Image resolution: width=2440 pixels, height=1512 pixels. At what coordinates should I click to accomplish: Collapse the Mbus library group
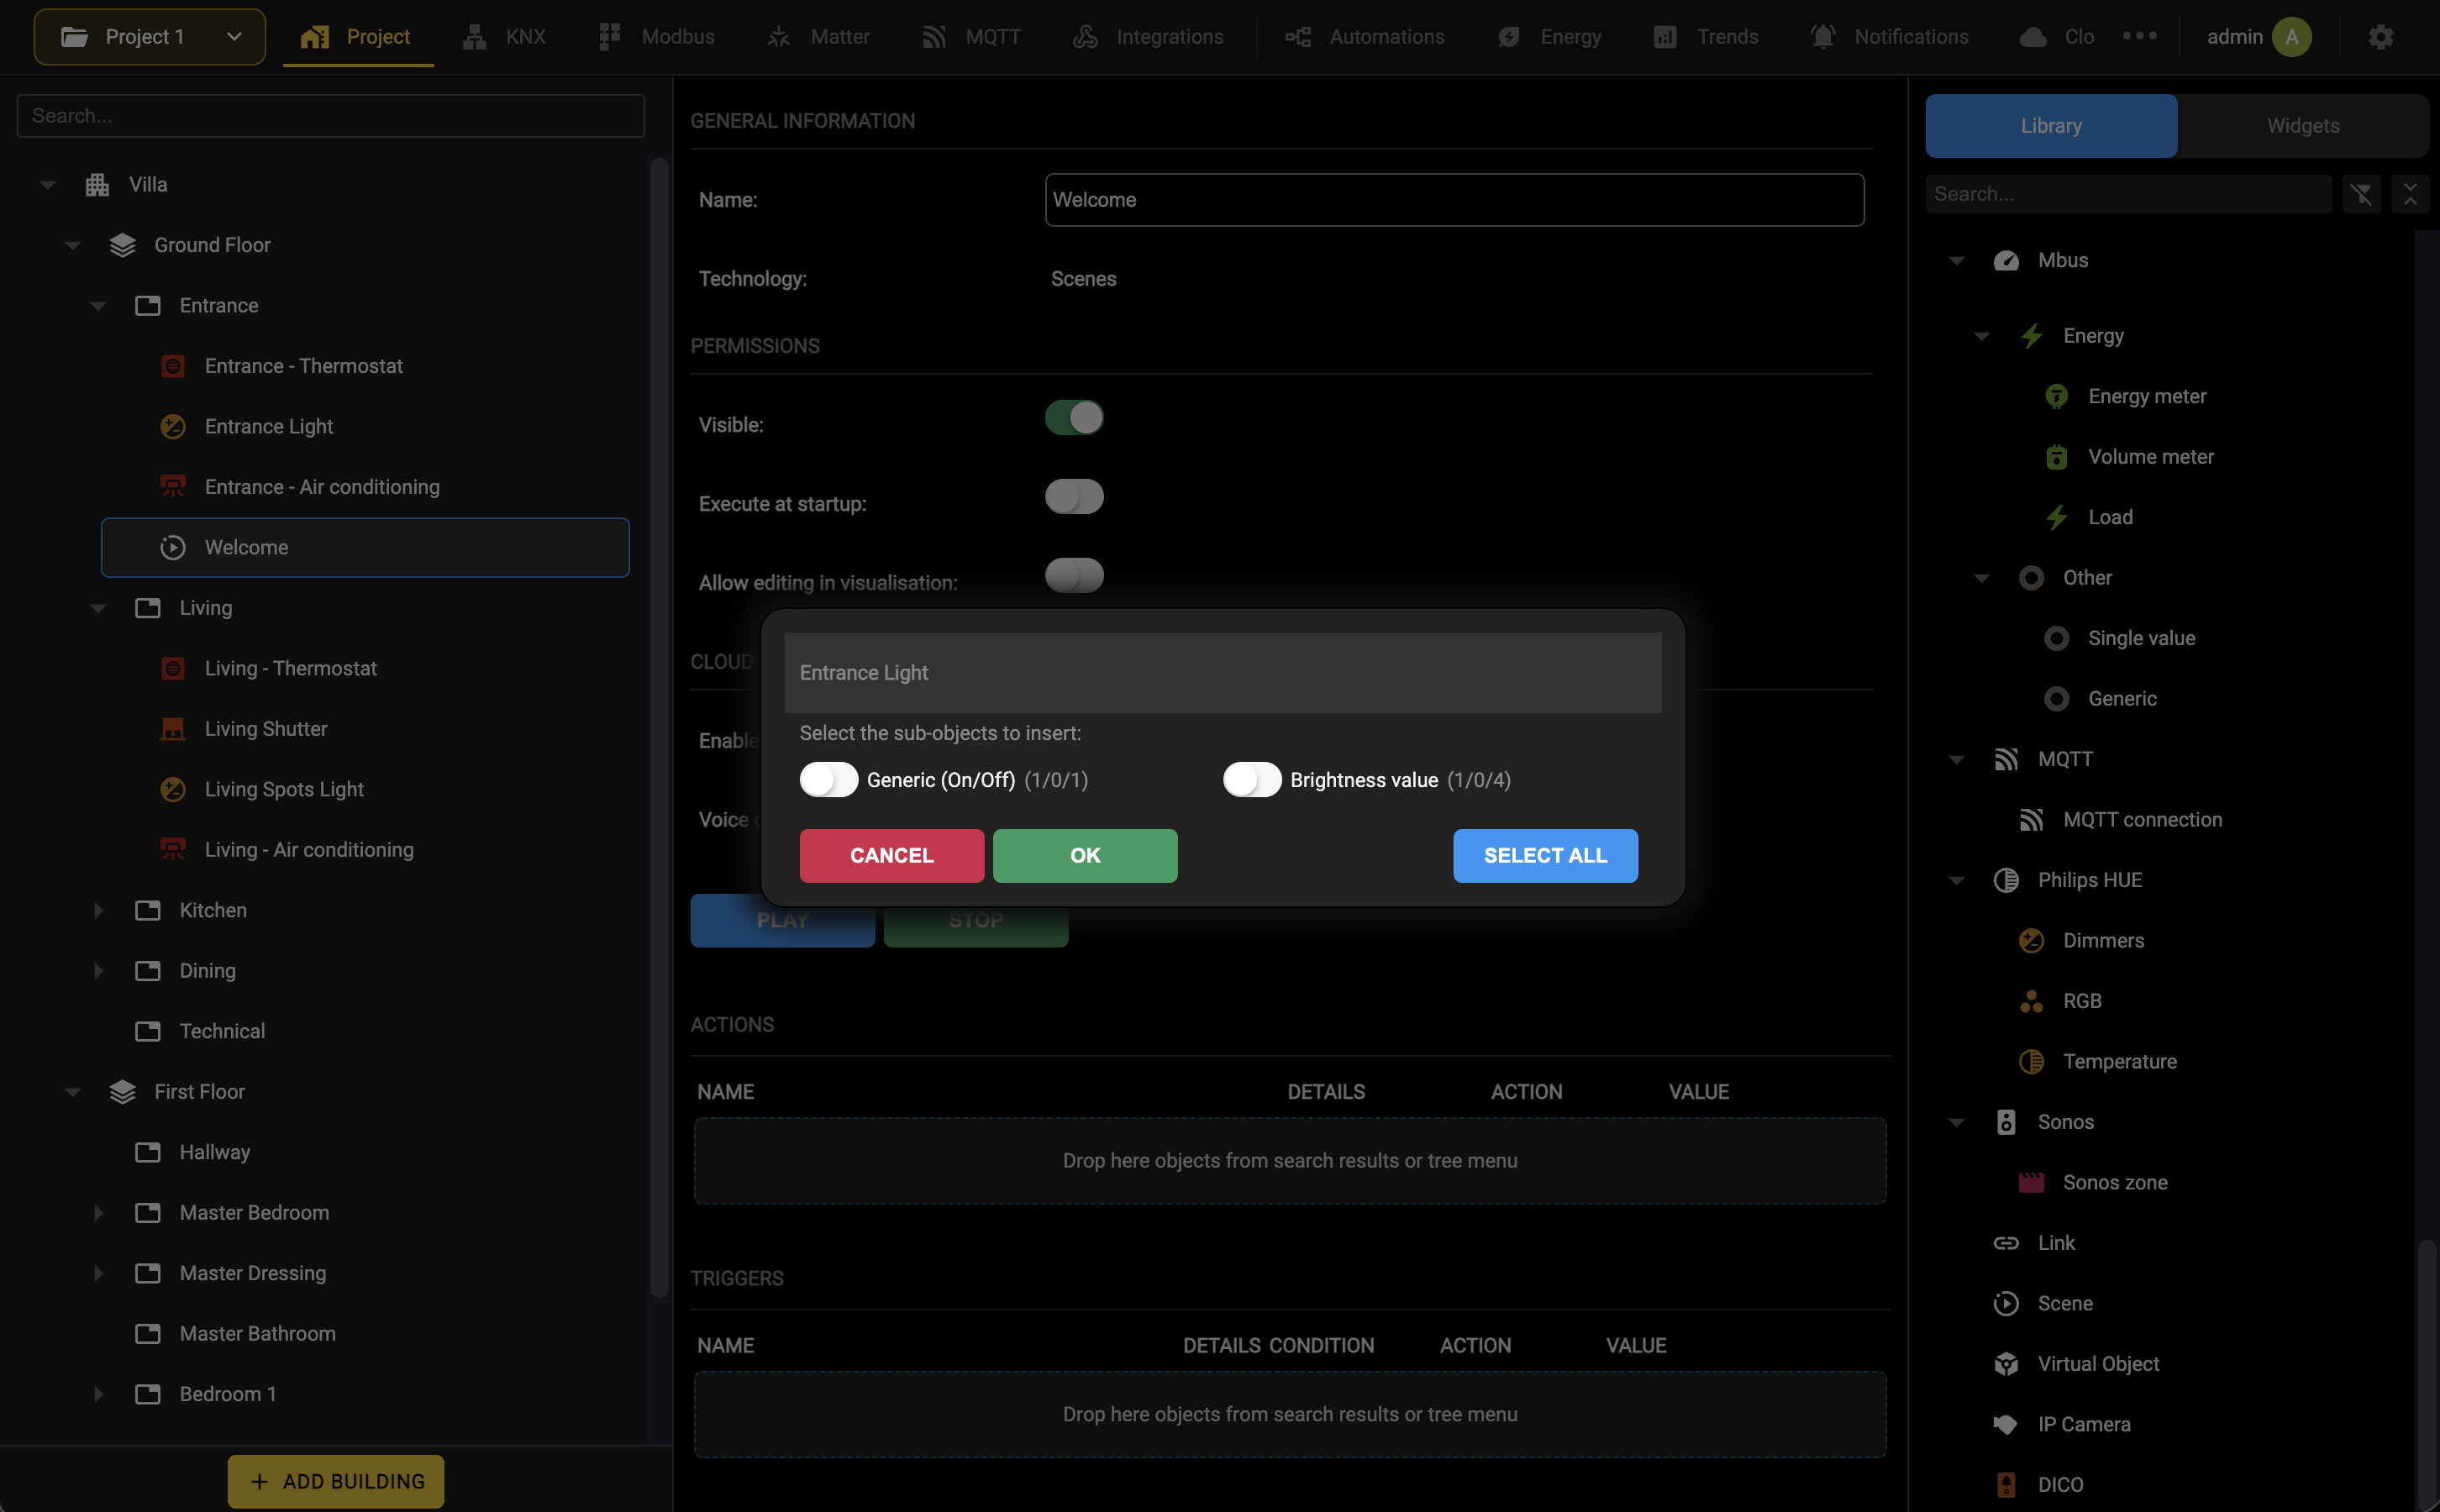pyautogui.click(x=1956, y=261)
